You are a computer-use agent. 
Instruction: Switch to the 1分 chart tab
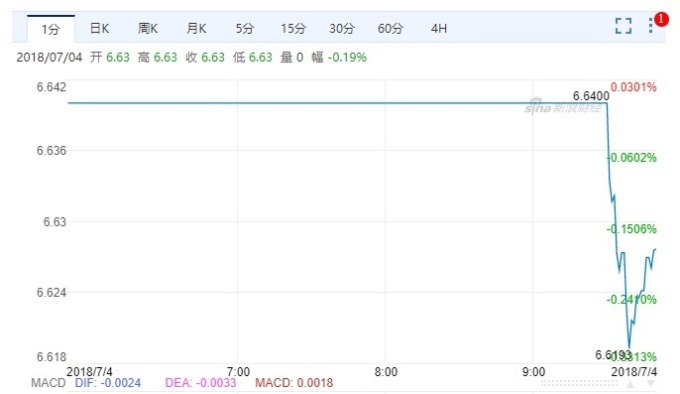[x=51, y=29]
